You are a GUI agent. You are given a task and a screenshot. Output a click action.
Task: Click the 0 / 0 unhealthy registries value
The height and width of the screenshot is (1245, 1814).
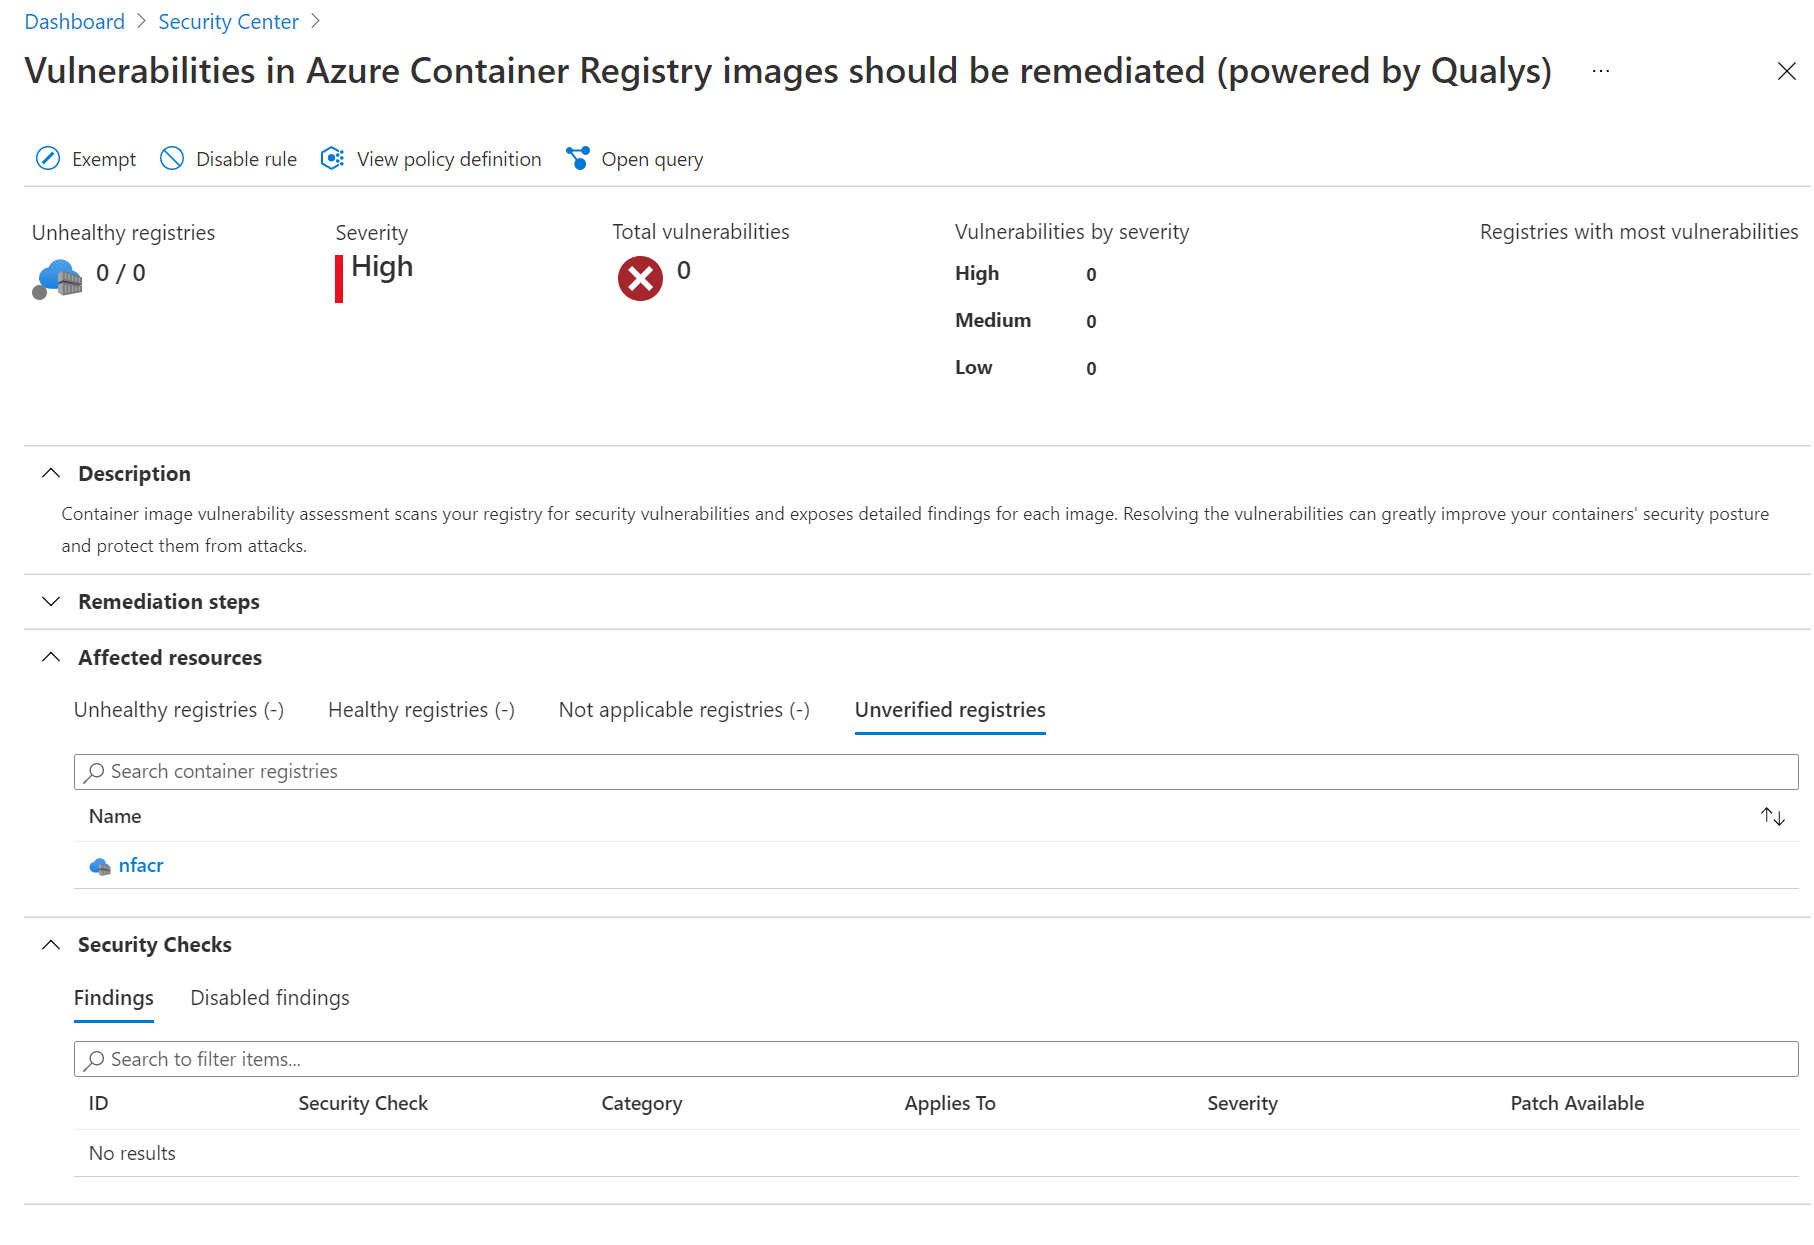coord(120,273)
